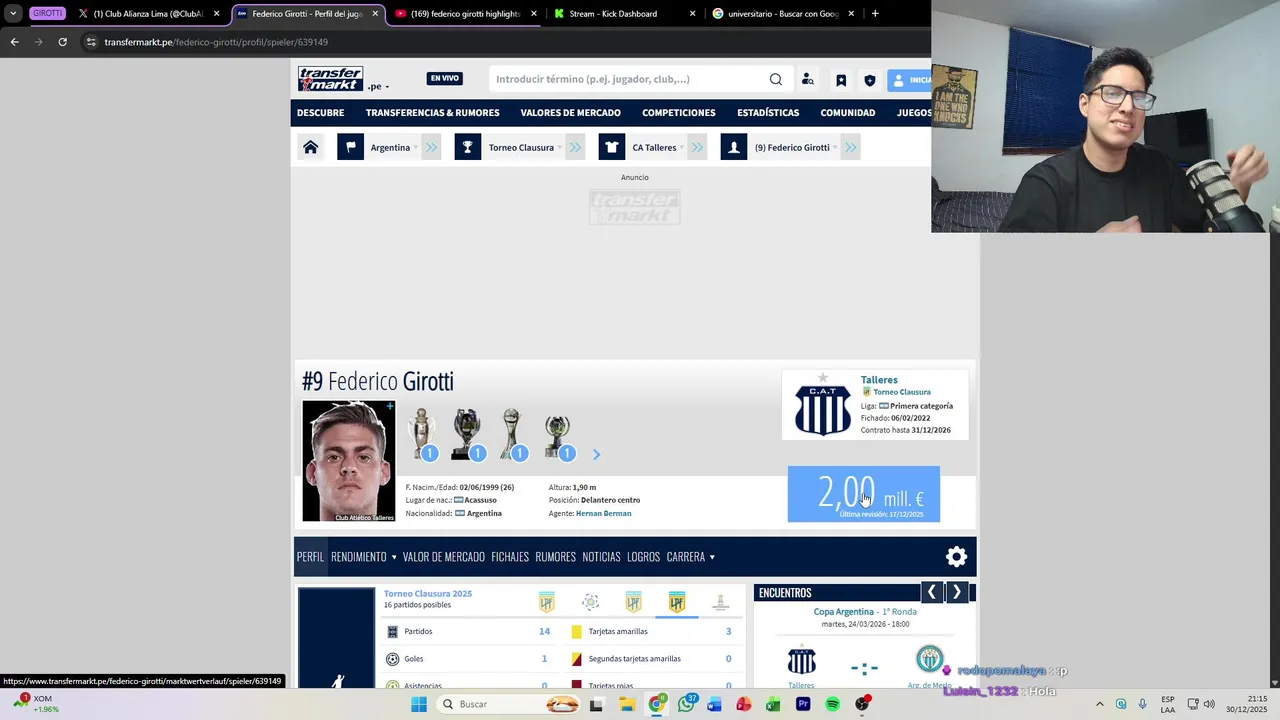This screenshot has width=1280, height=720.
Task: Open Chrome tab search dropdown arrow
Action: (13, 14)
